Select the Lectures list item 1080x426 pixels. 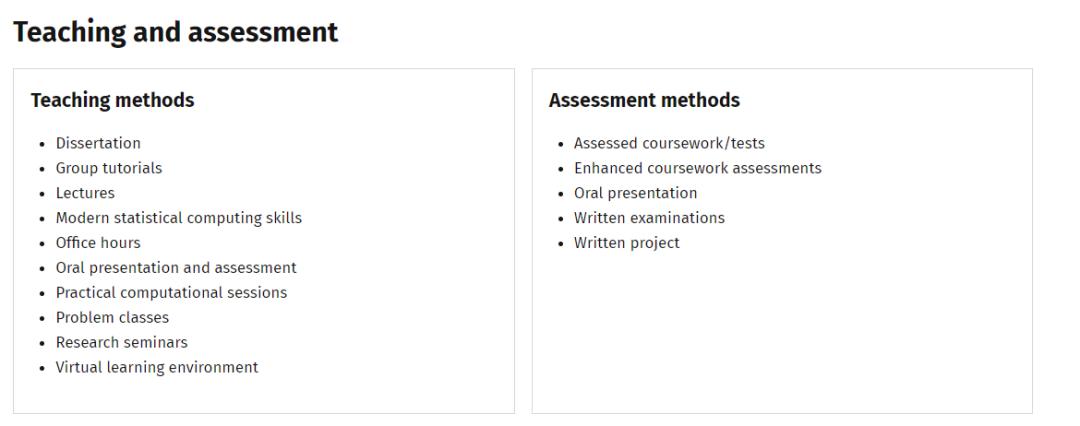[85, 193]
